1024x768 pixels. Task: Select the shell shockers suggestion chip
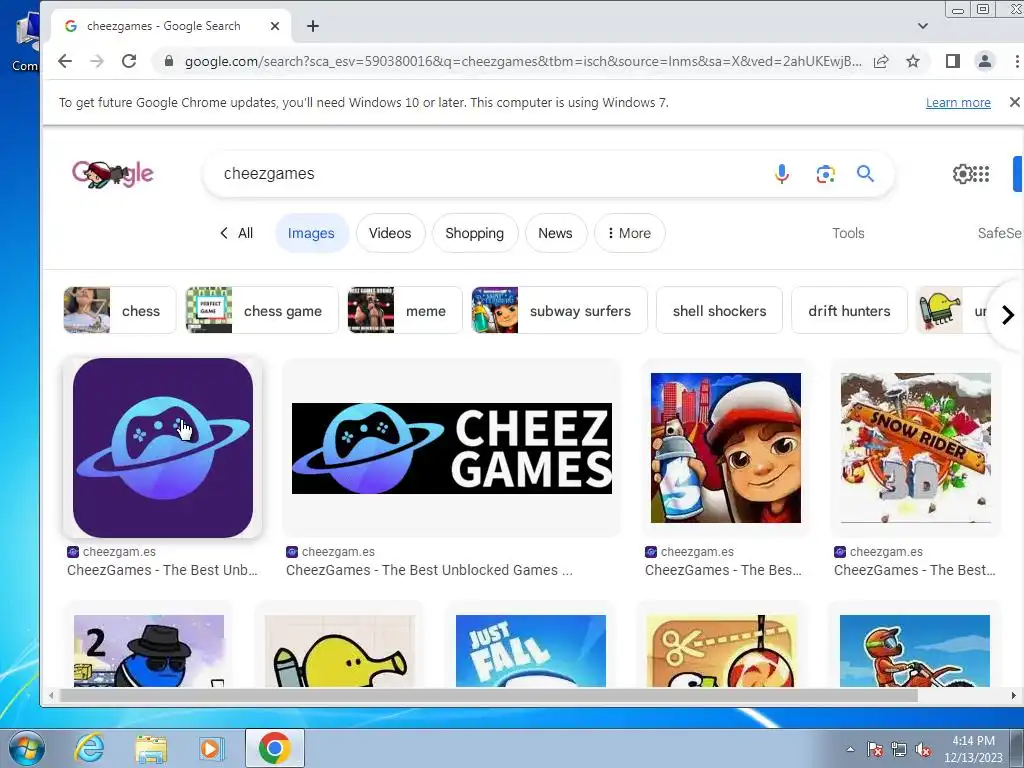(x=719, y=310)
